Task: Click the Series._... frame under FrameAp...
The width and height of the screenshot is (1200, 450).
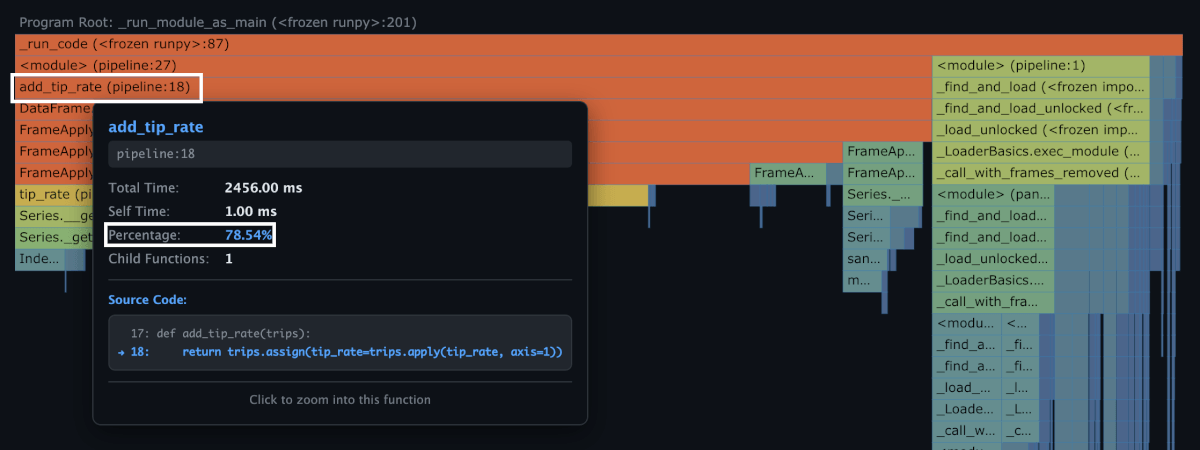Action: click(x=882, y=195)
